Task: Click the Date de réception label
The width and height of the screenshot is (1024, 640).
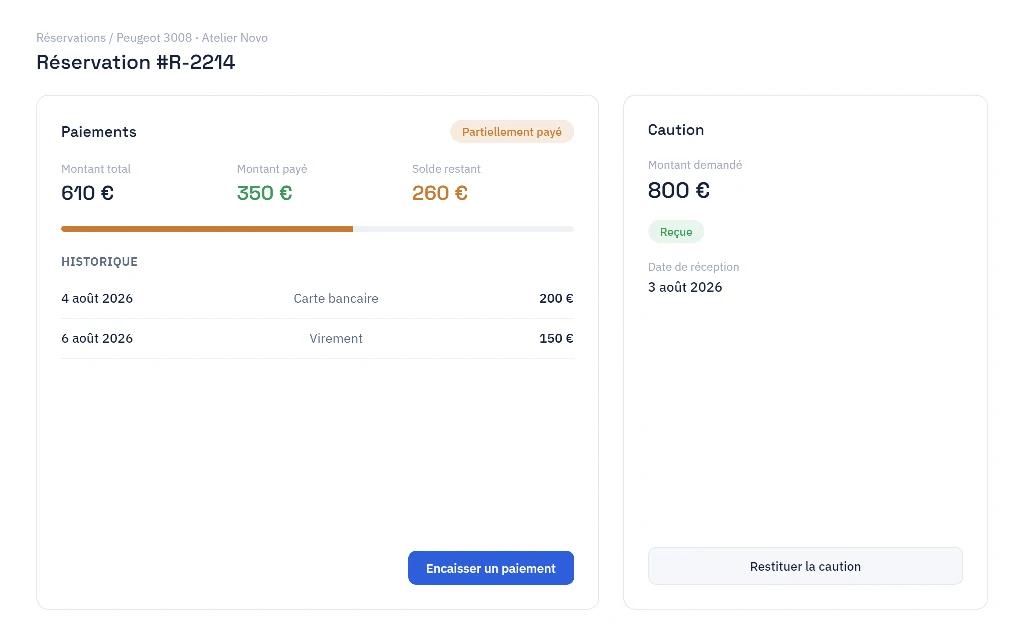Action: [x=693, y=267]
